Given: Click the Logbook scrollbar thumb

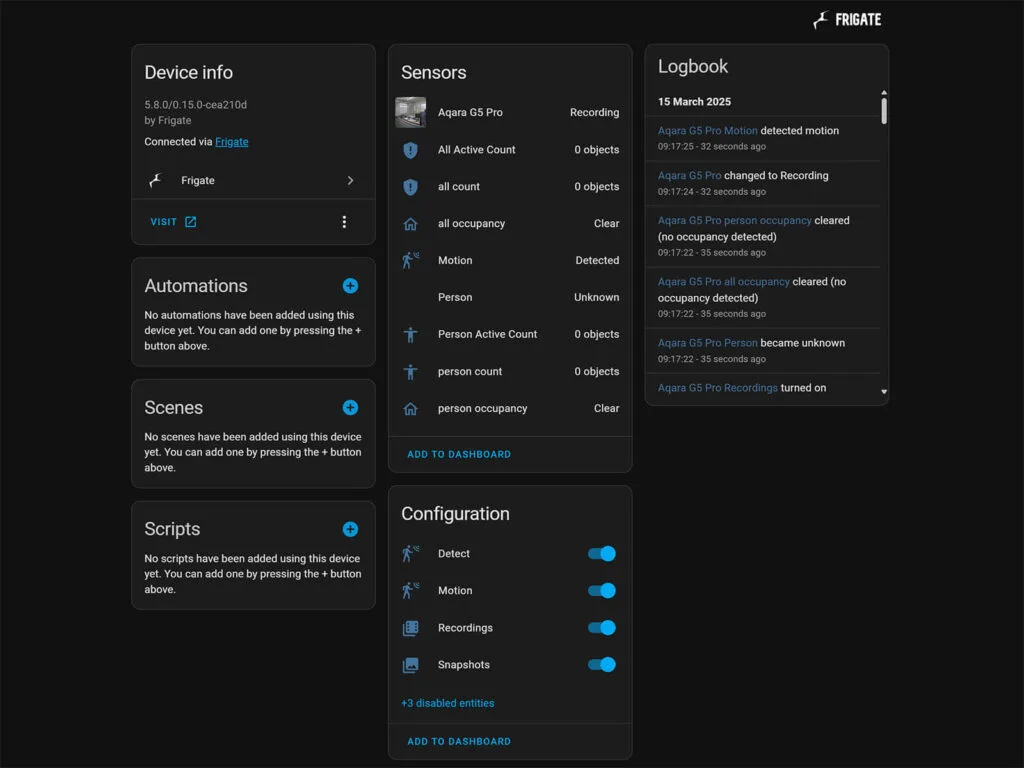Looking at the screenshot, I should pyautogui.click(x=884, y=110).
